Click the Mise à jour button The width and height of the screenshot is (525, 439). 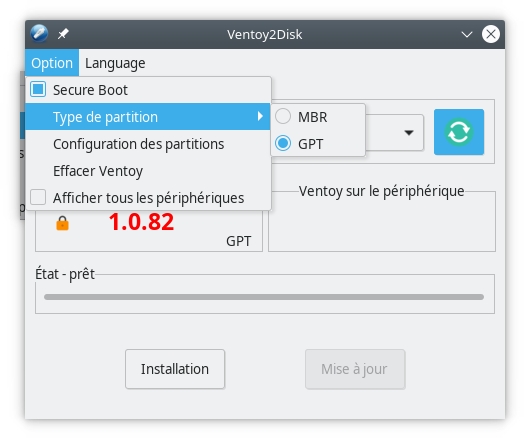(x=355, y=369)
